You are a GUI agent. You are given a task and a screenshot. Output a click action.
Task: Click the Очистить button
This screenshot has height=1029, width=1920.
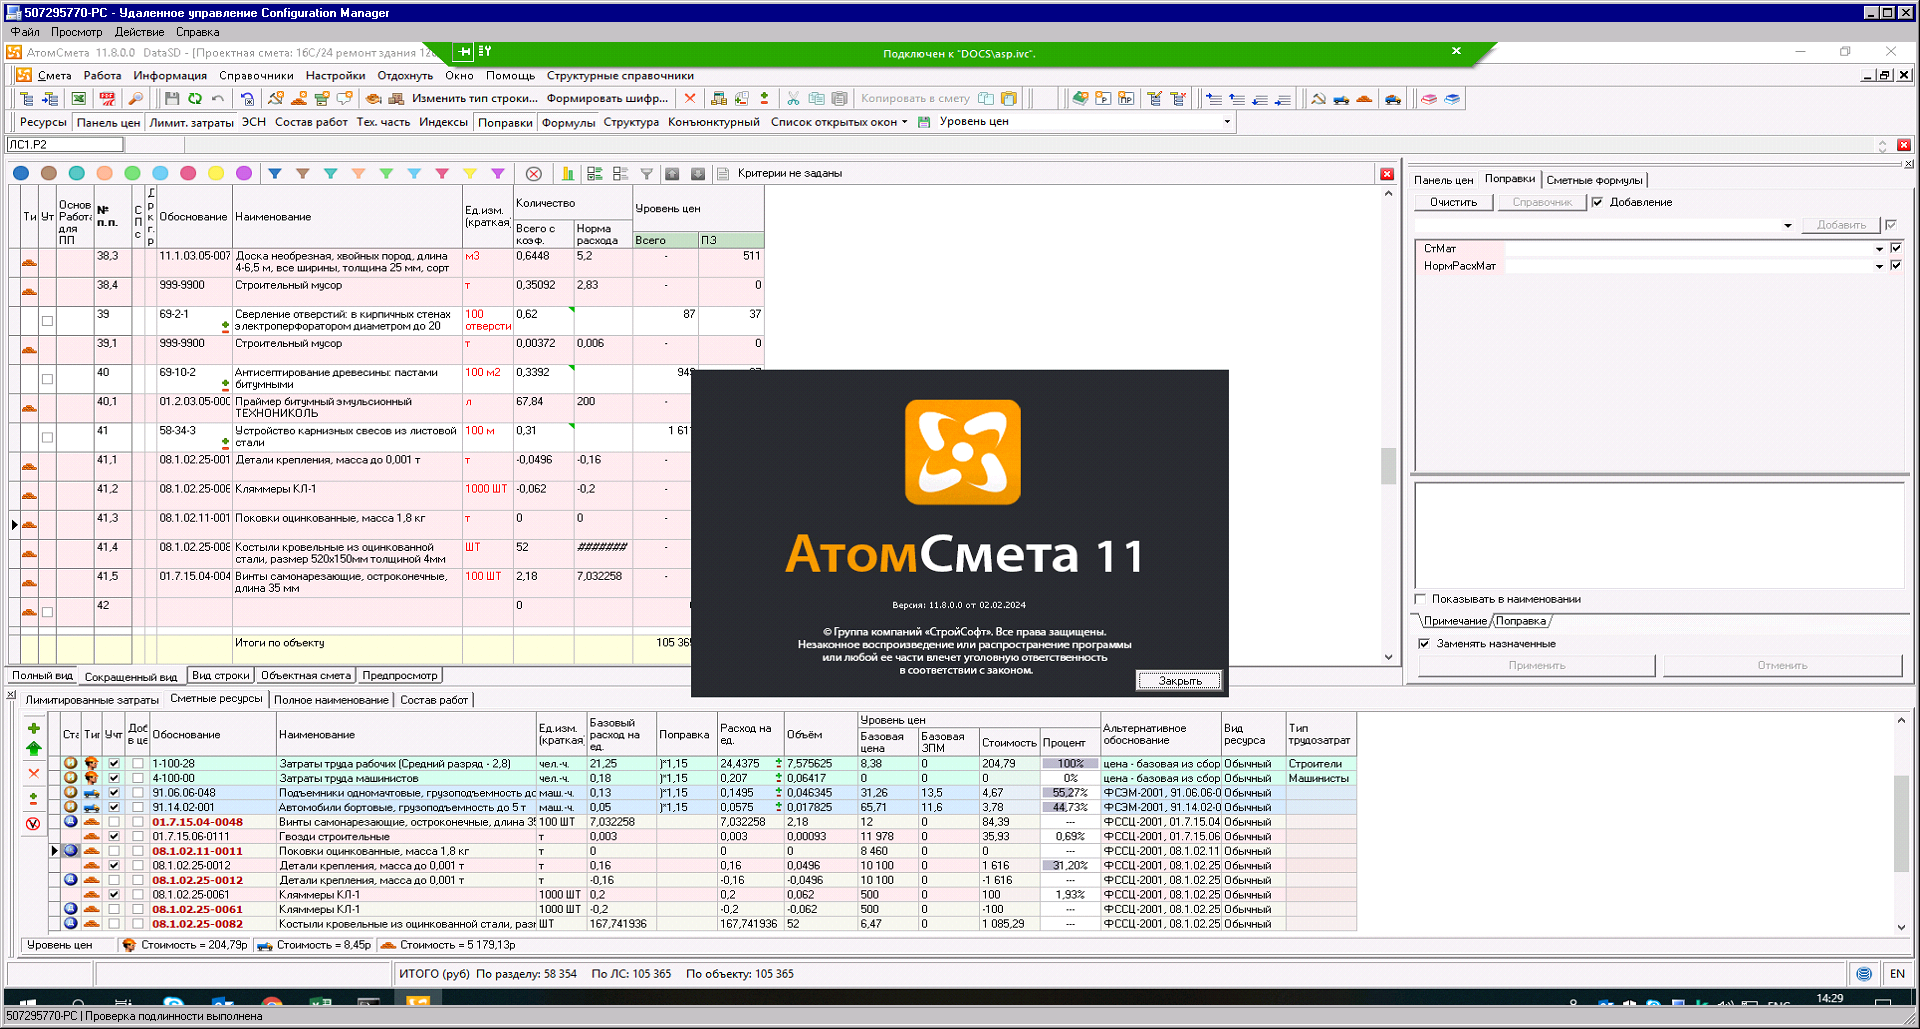click(1453, 203)
